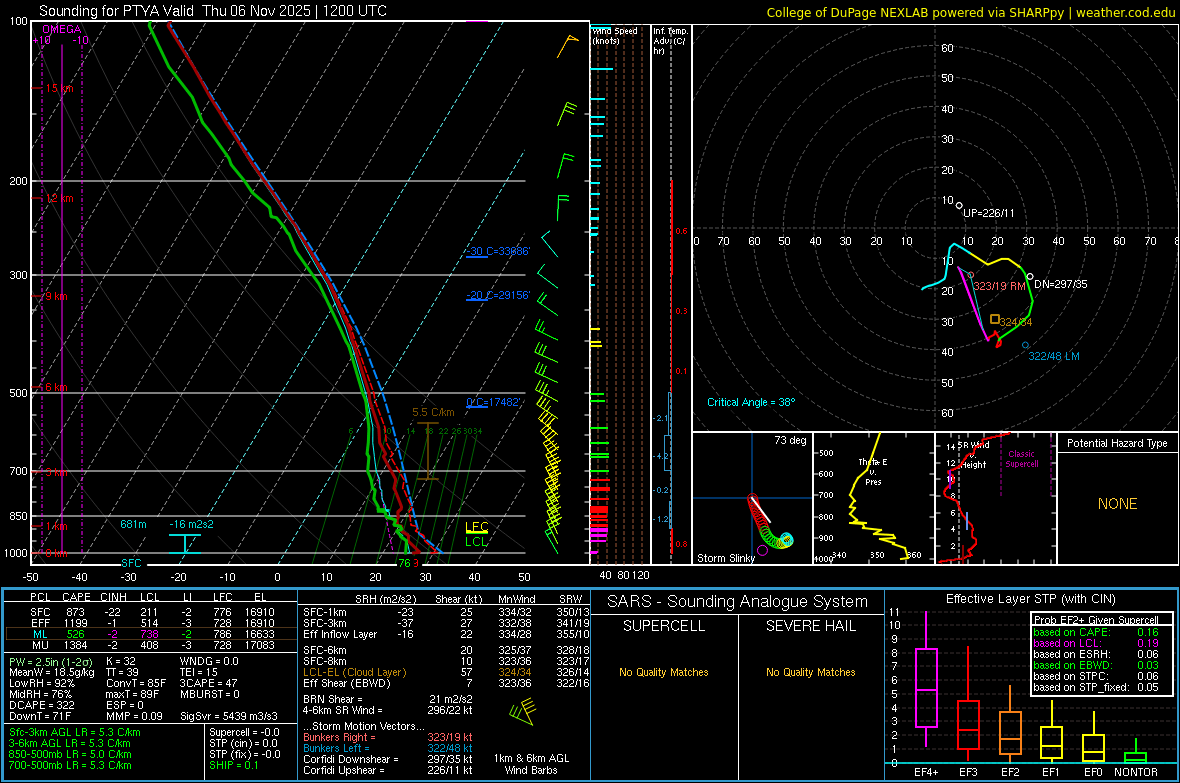The image size is (1180, 783).
Task: Click the 'Sfc-3km AGL LR' lapse rate line
Action: click(x=75, y=732)
